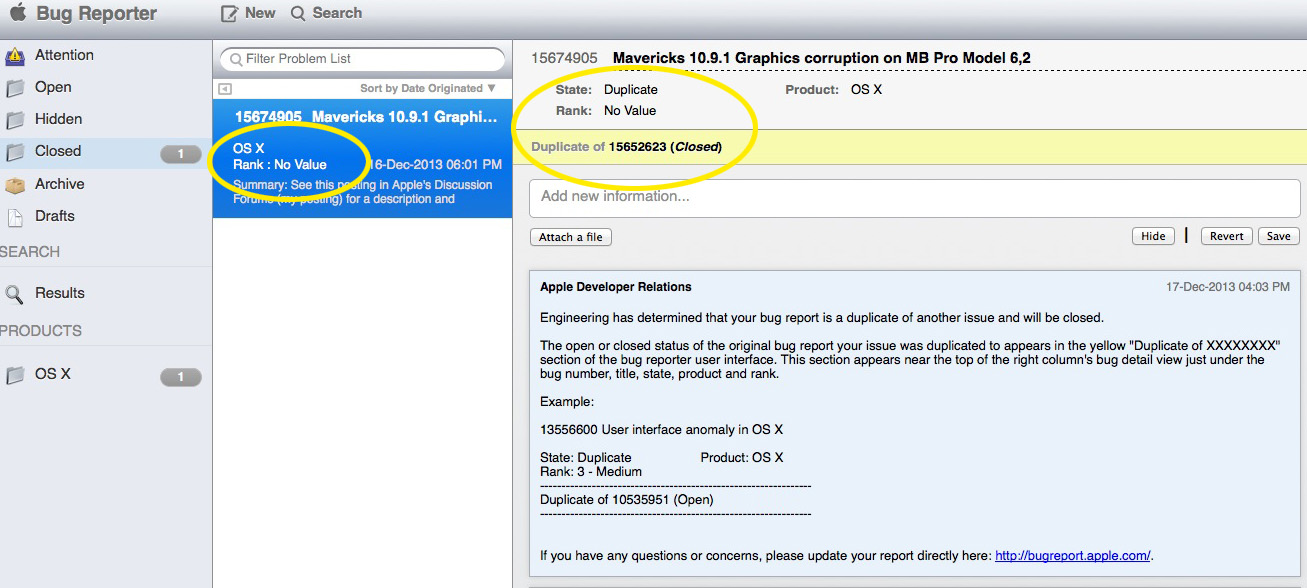Screen dimensions: 1307x588
Task: Click the OS X product folder icon
Action: [15, 375]
